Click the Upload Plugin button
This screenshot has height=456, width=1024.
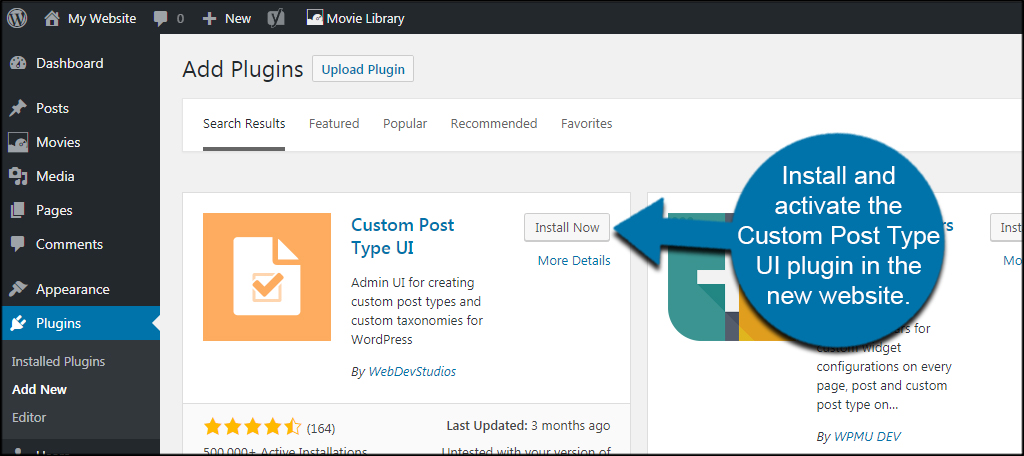click(363, 69)
